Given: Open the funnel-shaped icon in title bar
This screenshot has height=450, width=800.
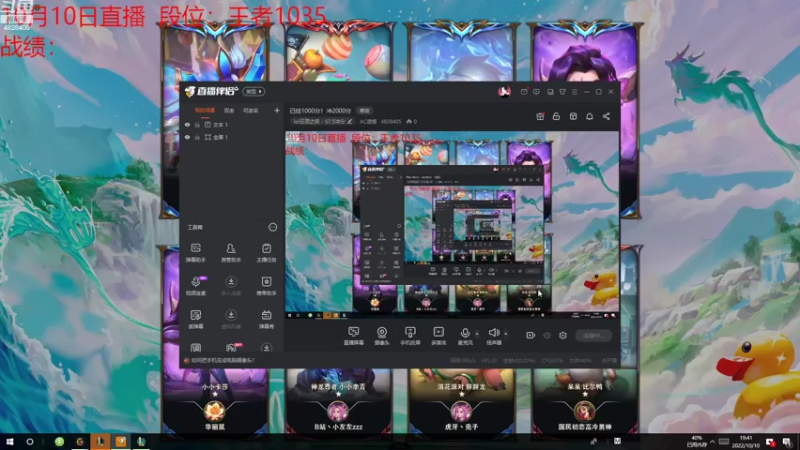Looking at the screenshot, I should click(x=562, y=92).
